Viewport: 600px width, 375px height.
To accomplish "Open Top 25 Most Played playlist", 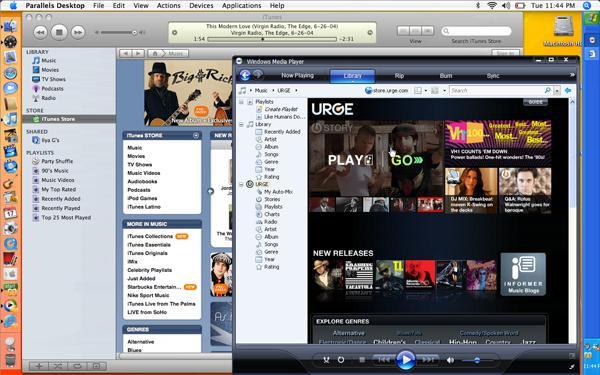I will coord(66,217).
